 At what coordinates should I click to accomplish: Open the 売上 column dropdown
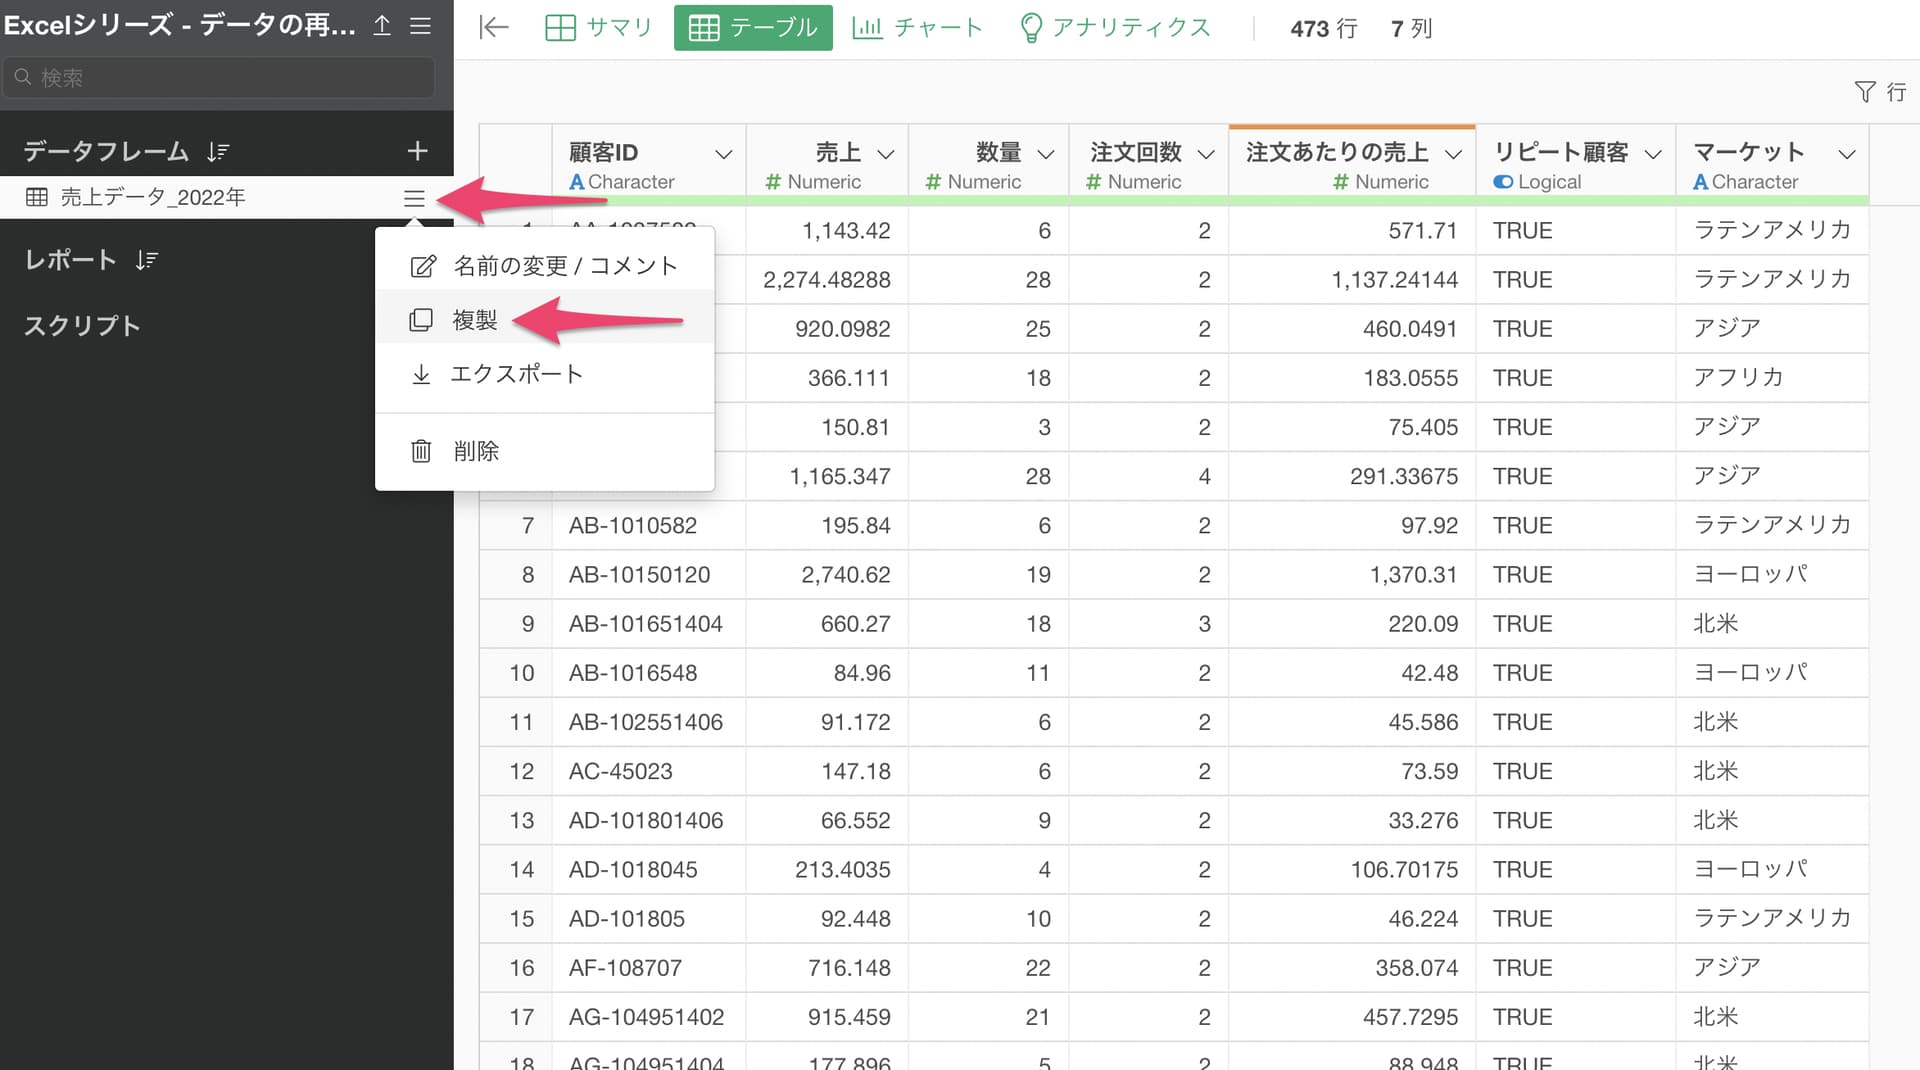[x=885, y=154]
